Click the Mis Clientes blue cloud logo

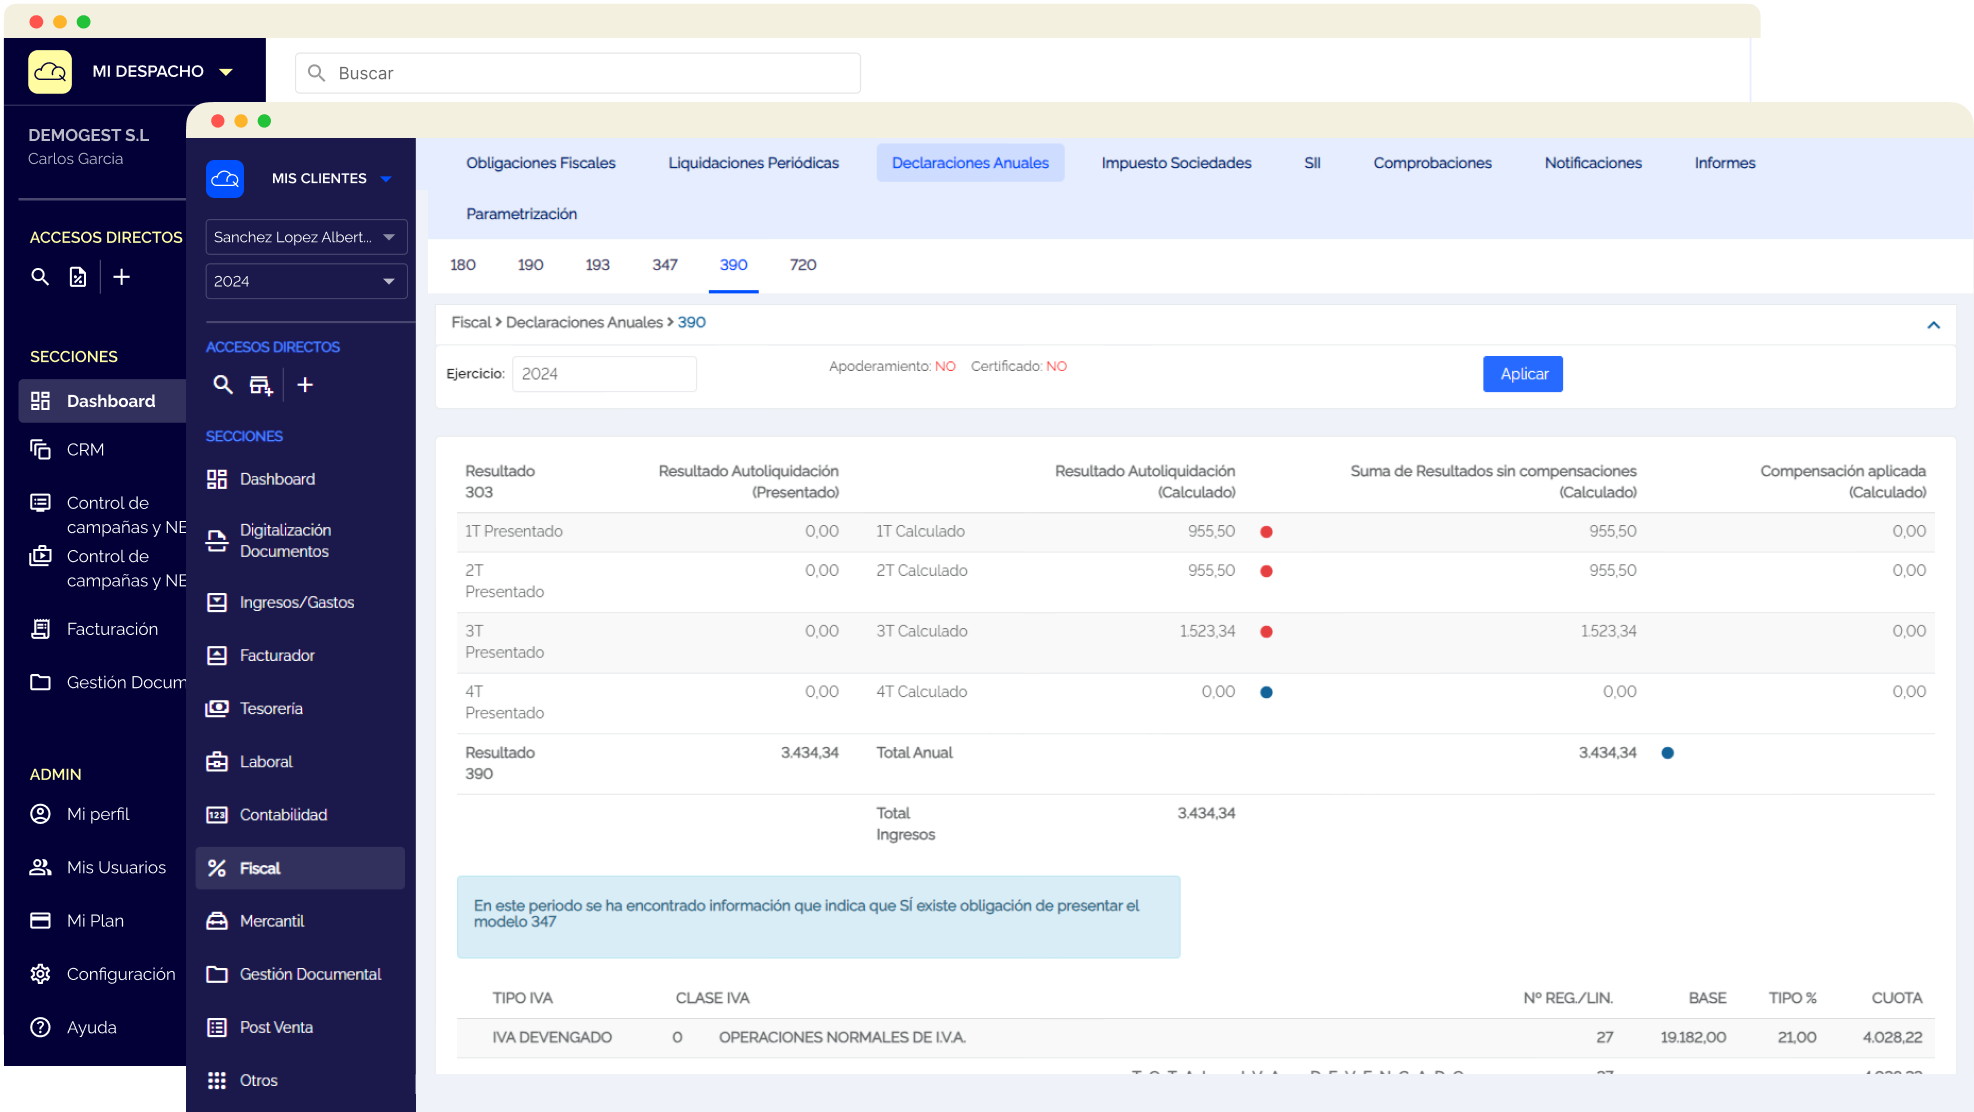tap(225, 178)
